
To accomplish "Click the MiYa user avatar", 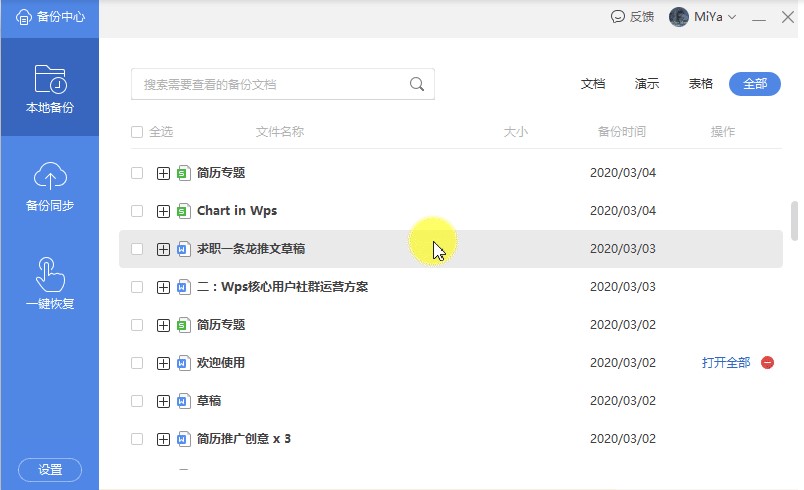I will coord(679,17).
